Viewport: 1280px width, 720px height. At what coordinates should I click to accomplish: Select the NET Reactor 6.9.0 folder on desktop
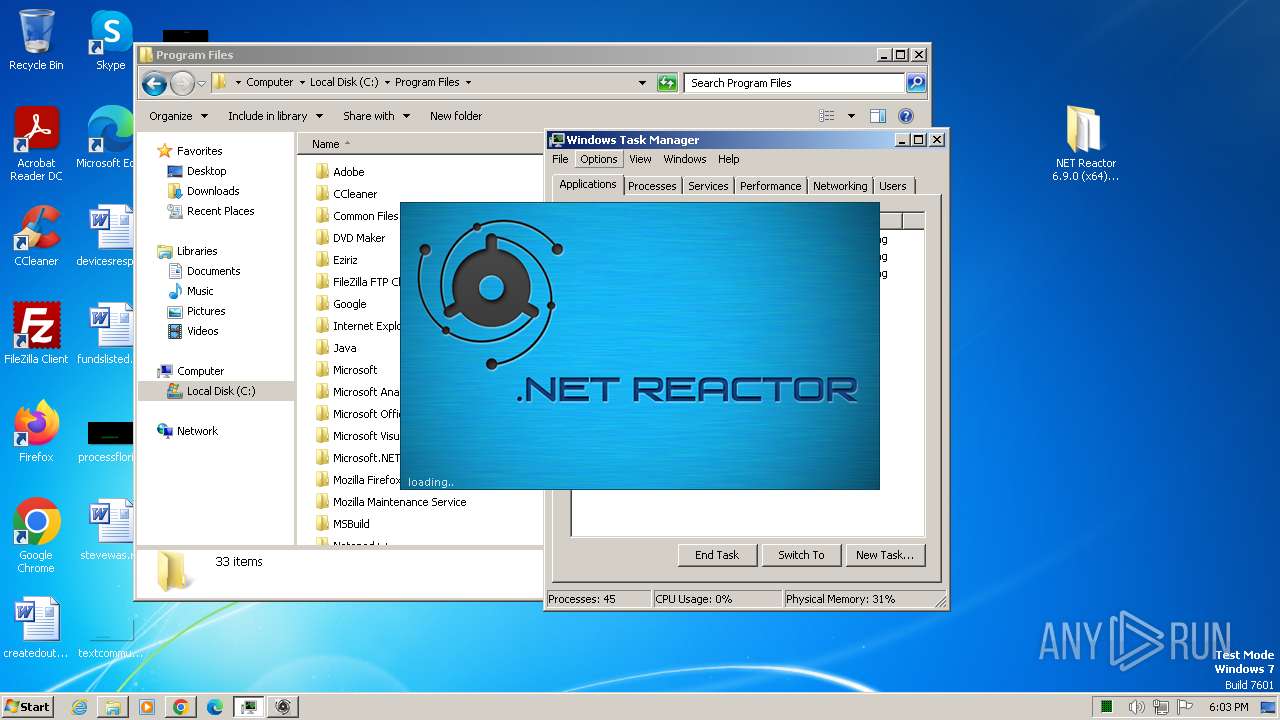tap(1085, 143)
